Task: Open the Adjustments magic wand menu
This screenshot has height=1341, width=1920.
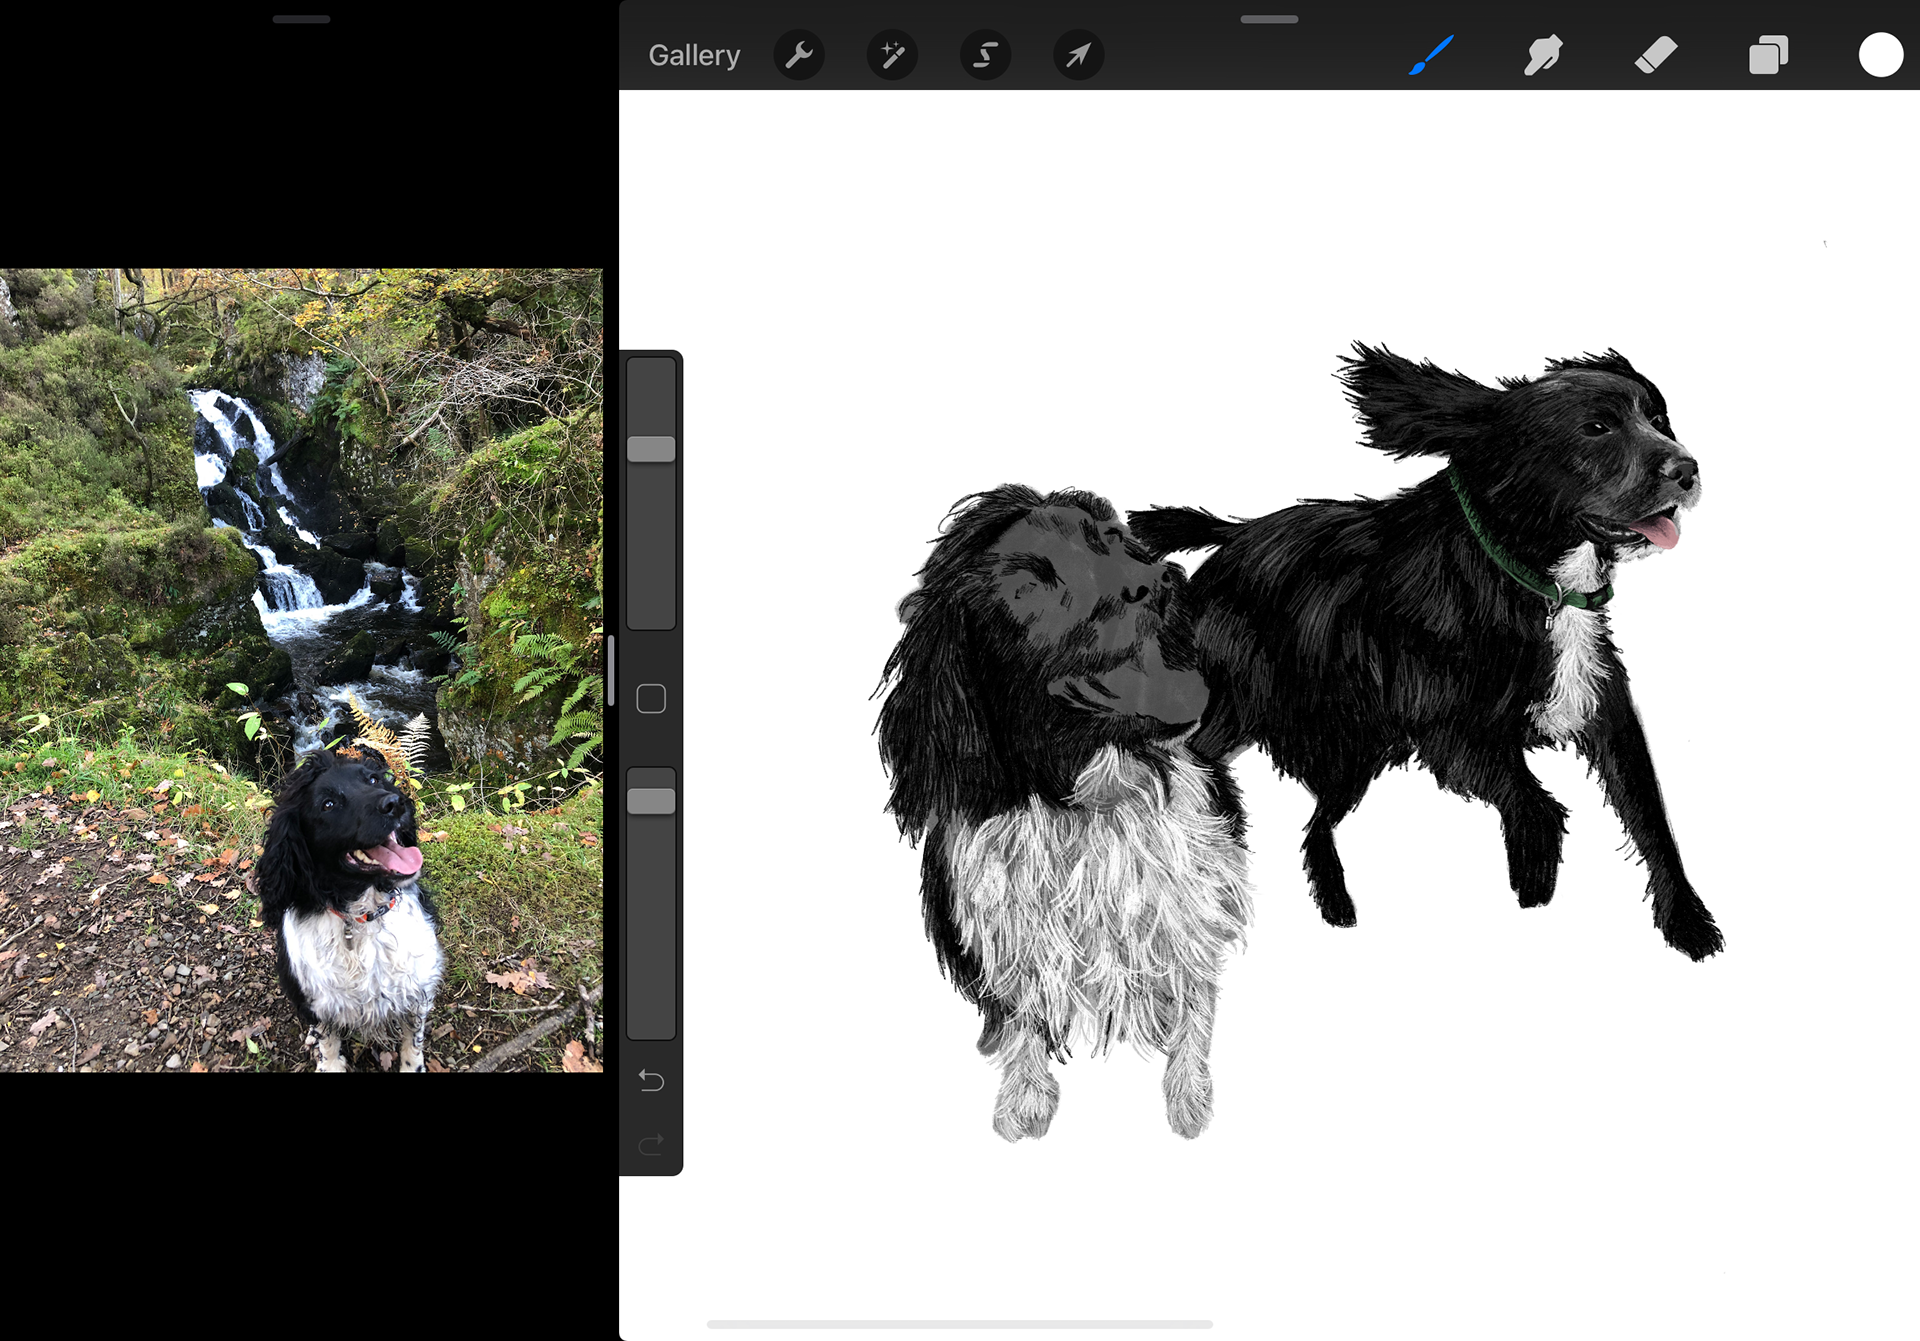Action: tap(892, 55)
